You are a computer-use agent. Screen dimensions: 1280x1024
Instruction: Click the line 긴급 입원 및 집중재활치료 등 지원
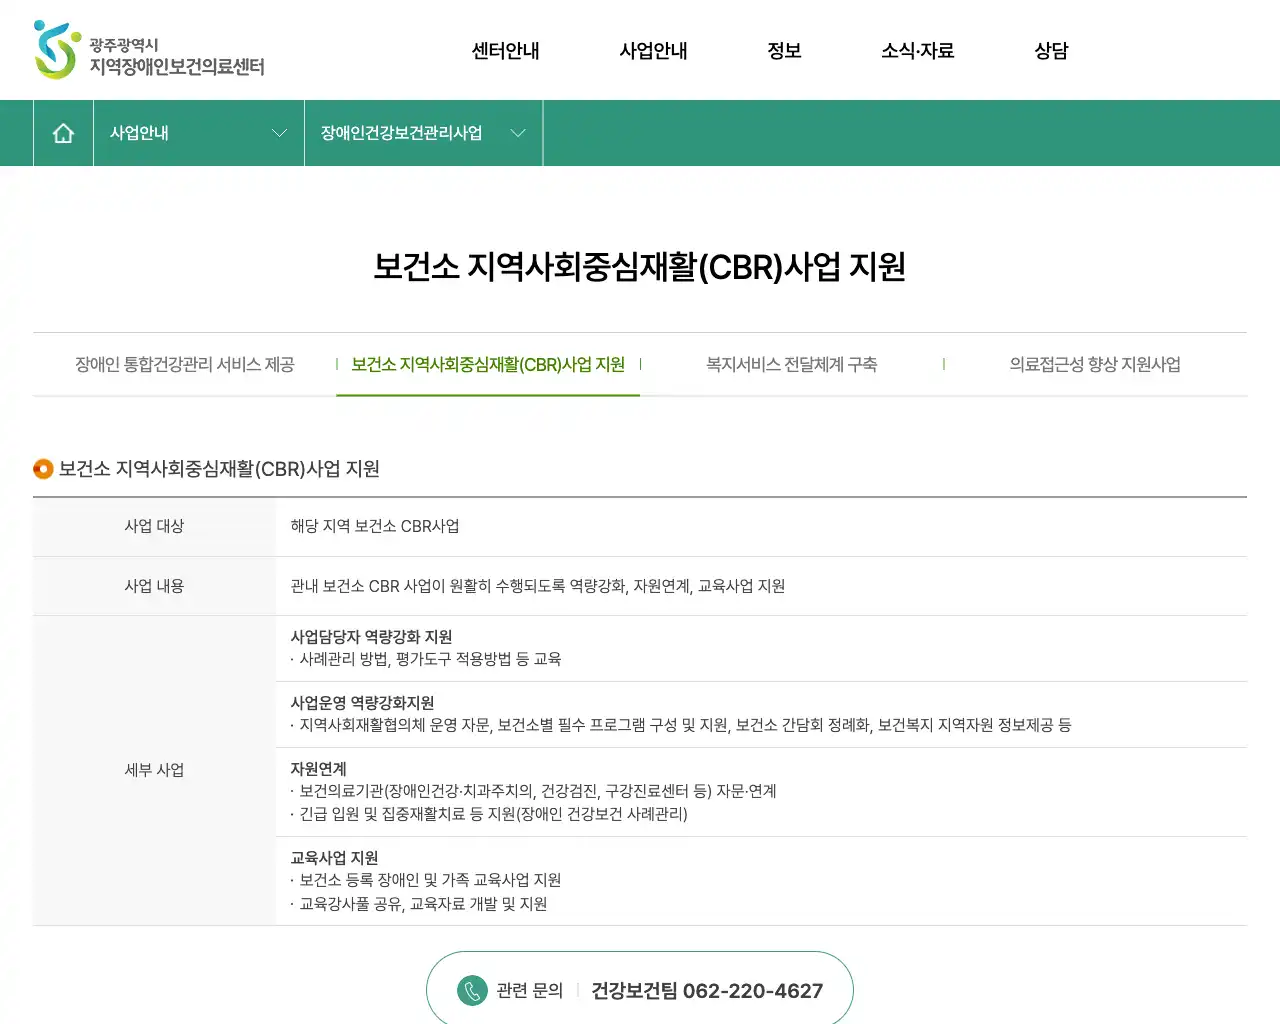point(489,814)
